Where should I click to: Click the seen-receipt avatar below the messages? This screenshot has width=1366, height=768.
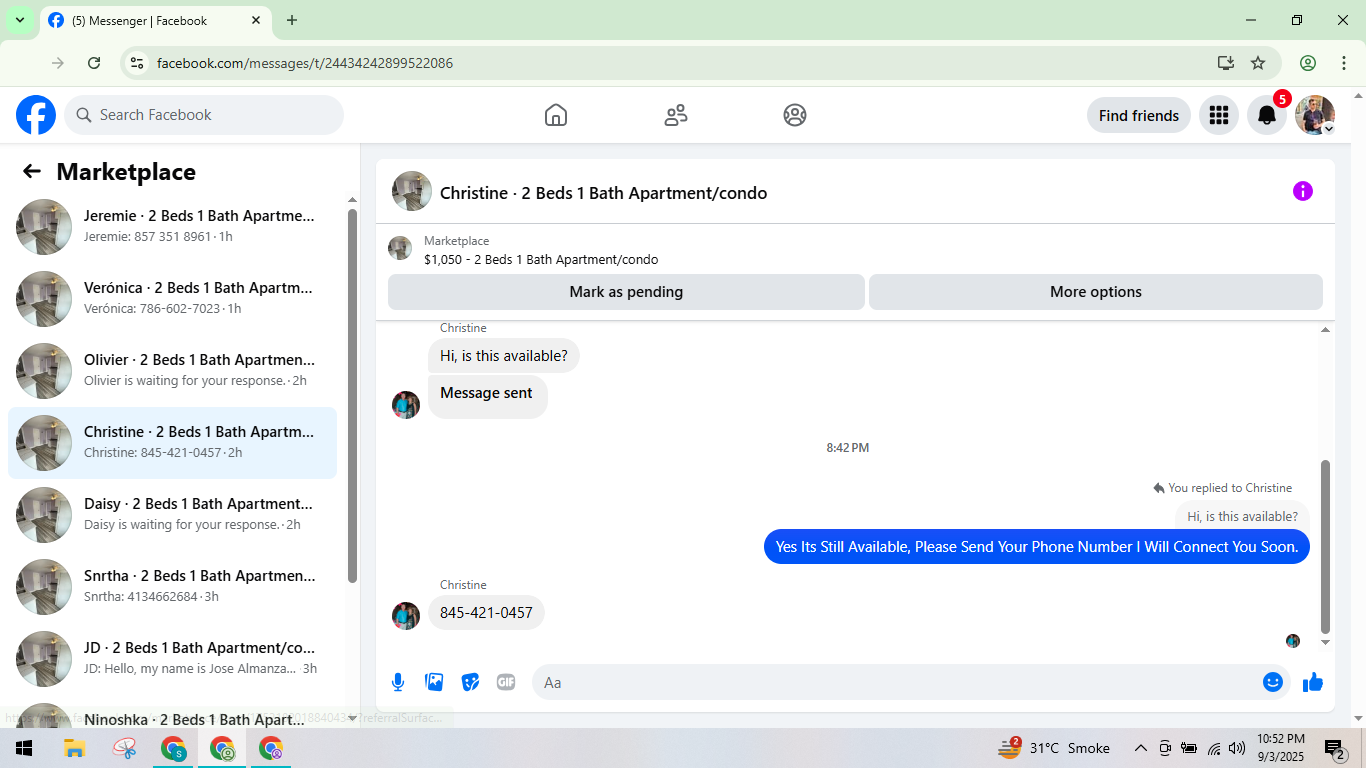[1293, 640]
